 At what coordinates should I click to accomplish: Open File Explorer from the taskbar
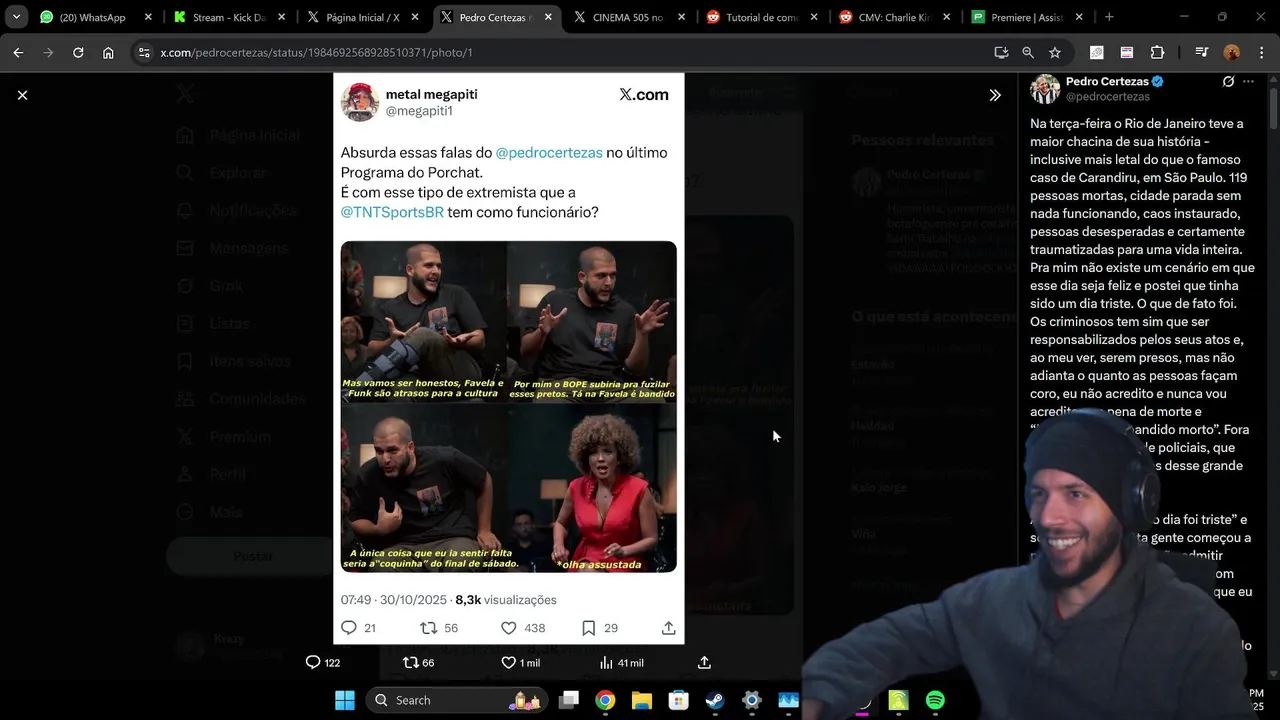click(641, 700)
